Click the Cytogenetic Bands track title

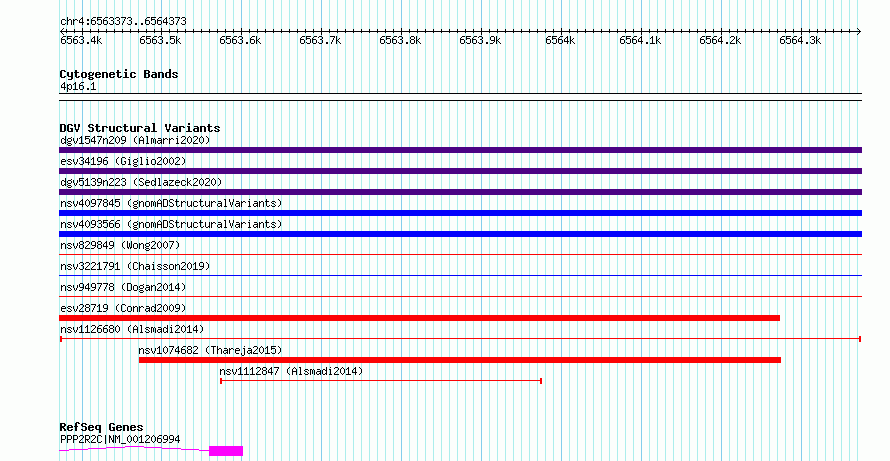[119, 74]
